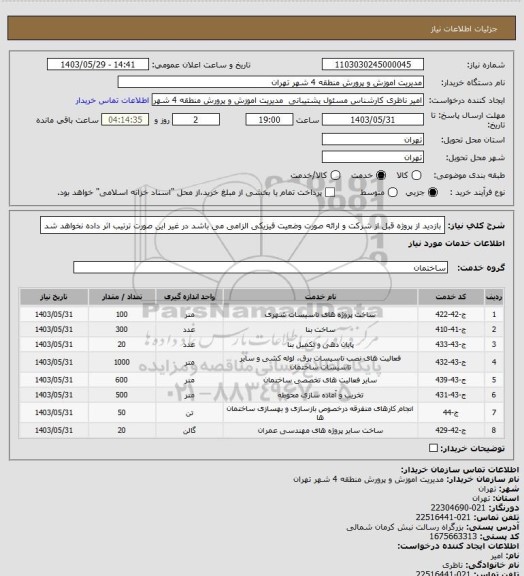This screenshot has width=524, height=576.
Task: Click the deadline hour field 19:00
Action: click(269, 120)
